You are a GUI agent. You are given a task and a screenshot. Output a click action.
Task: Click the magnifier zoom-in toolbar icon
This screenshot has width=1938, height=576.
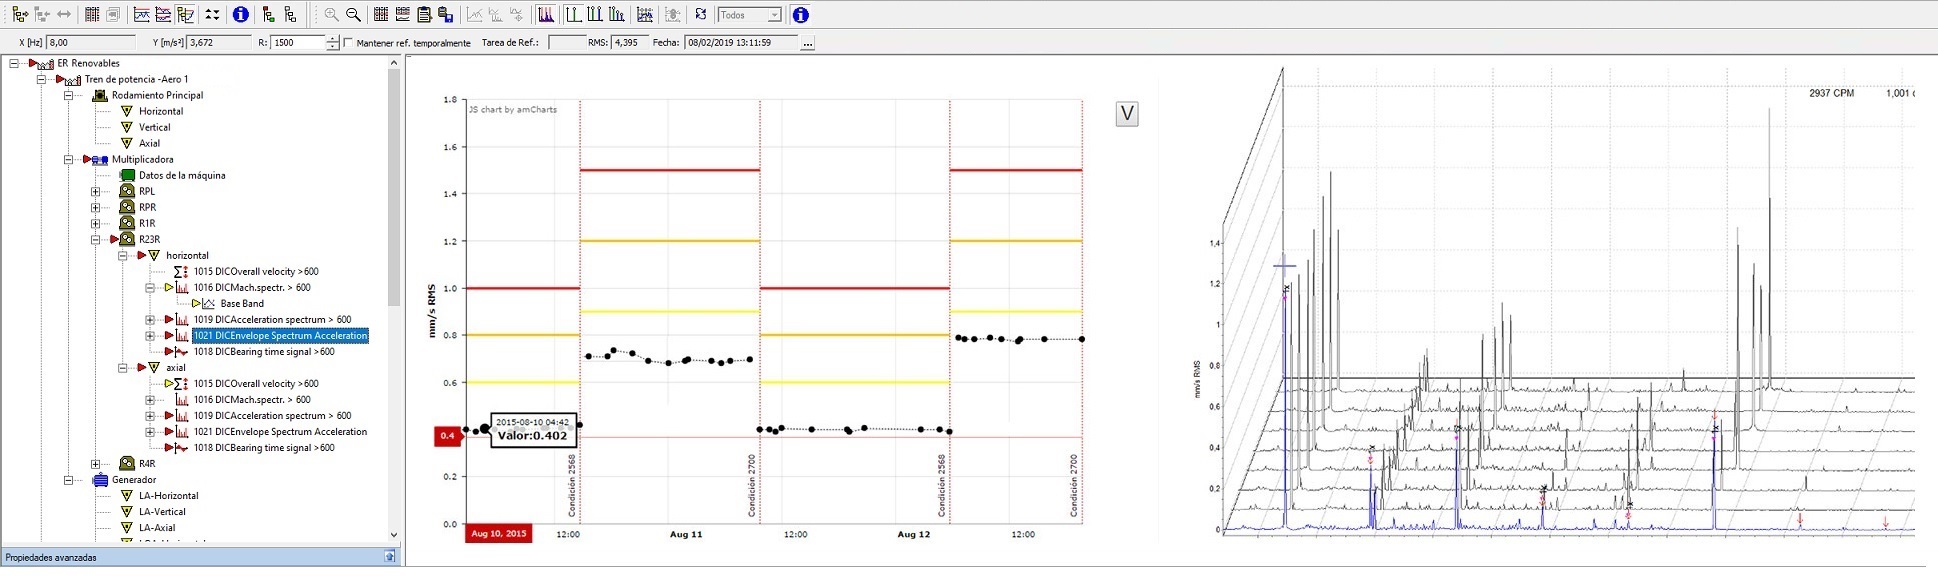pyautogui.click(x=331, y=15)
